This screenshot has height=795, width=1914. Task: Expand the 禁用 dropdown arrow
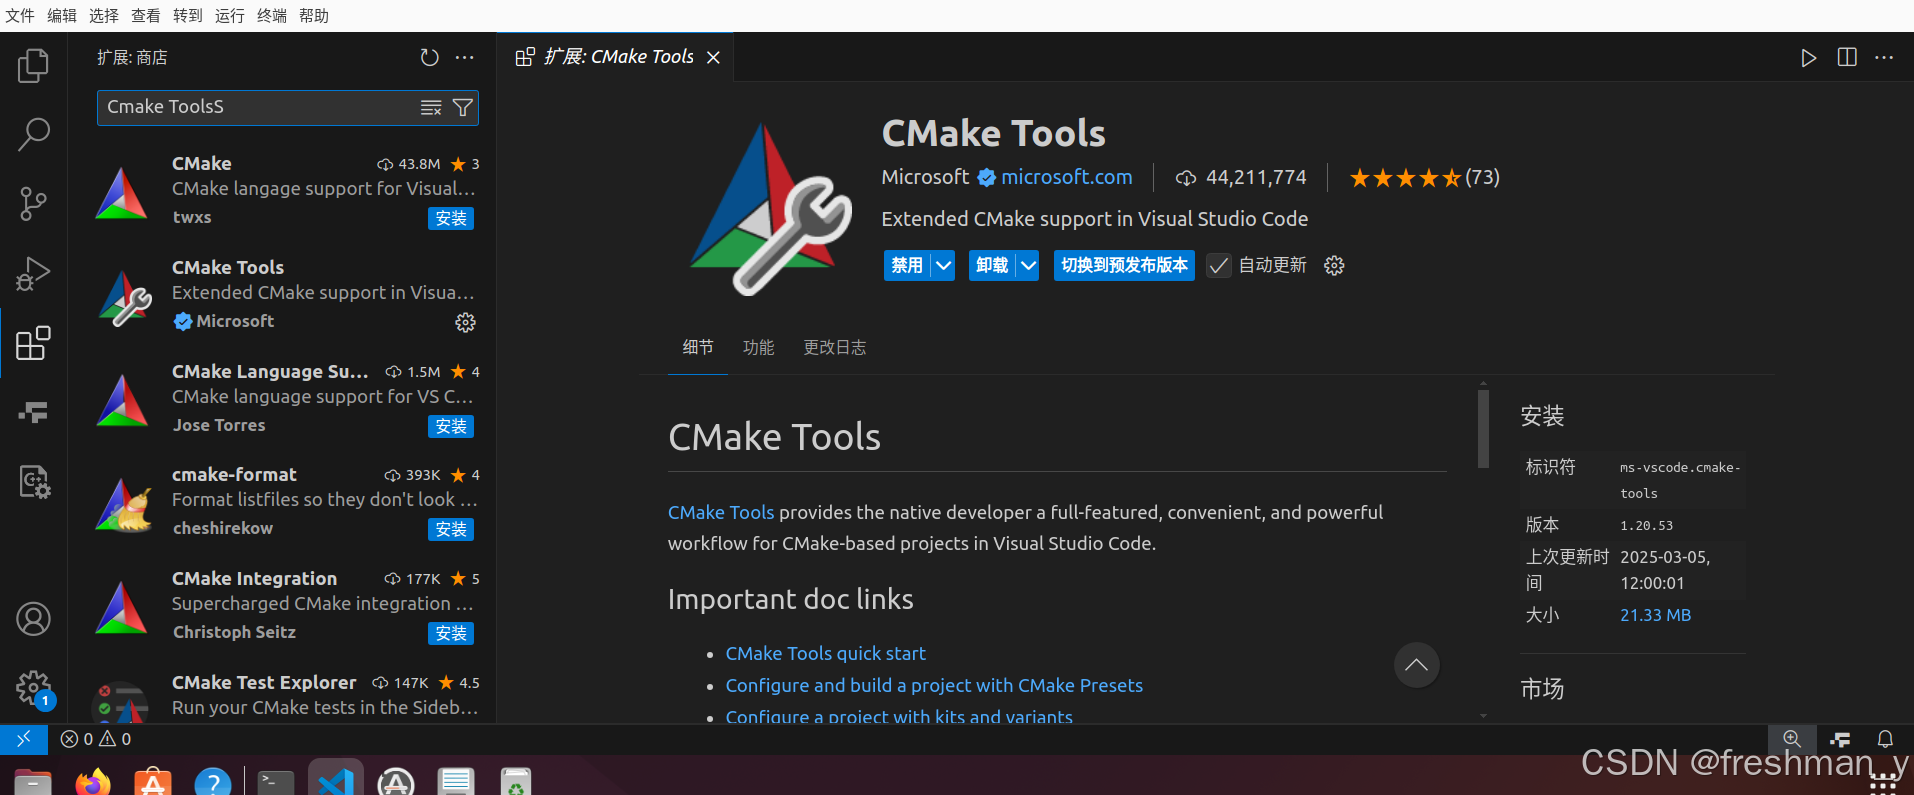(x=943, y=265)
